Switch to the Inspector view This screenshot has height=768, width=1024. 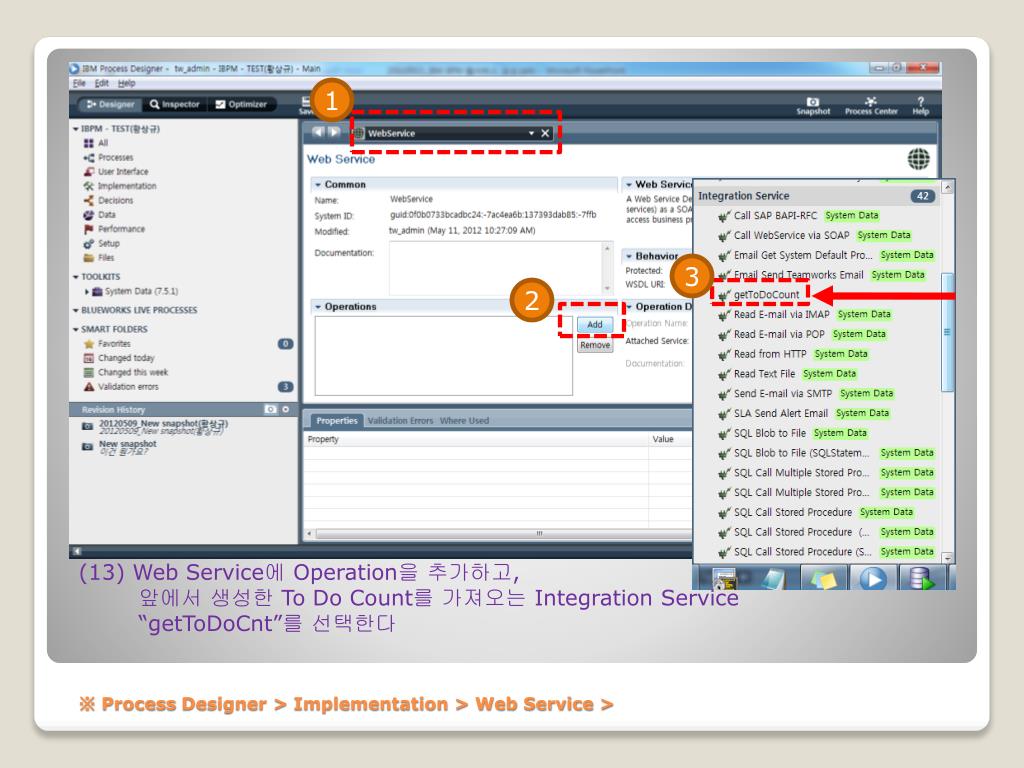click(x=174, y=104)
